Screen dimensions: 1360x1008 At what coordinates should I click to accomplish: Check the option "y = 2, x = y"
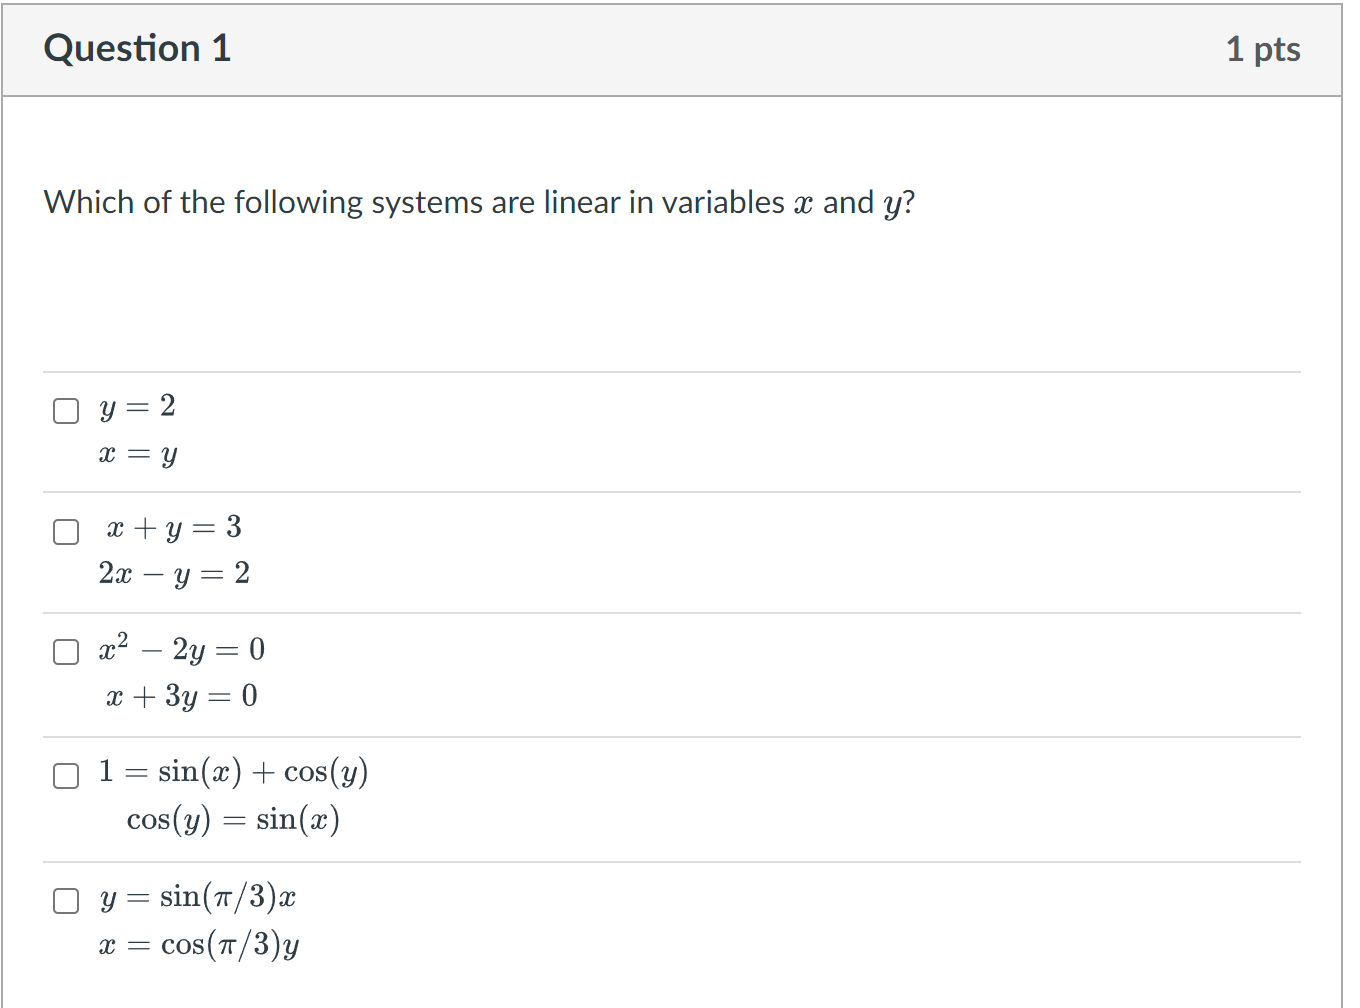[65, 410]
